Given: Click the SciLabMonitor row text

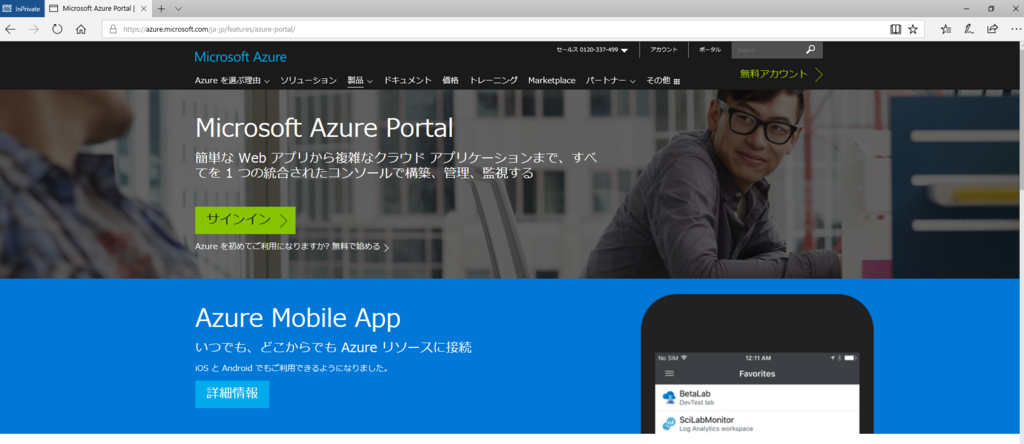Looking at the screenshot, I should [x=707, y=420].
